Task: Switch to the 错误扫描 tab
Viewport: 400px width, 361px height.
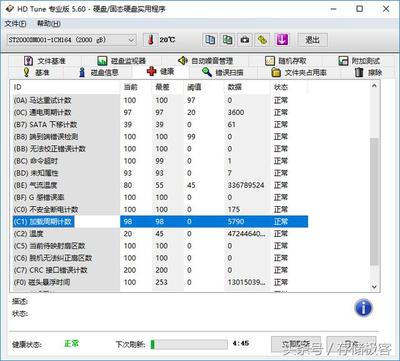Action: pos(223,72)
